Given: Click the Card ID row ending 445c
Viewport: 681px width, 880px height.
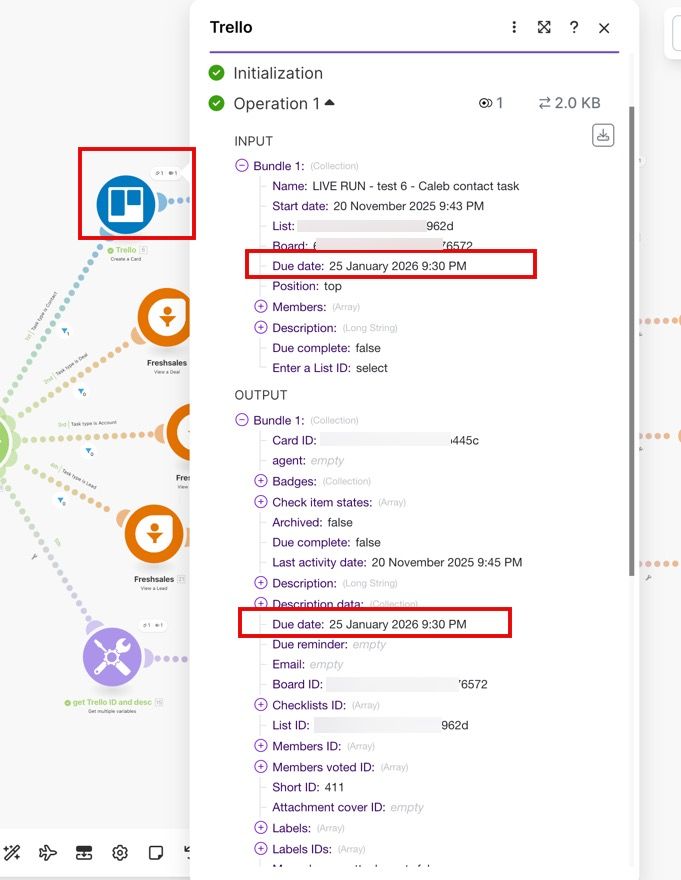Looking at the screenshot, I should pyautogui.click(x=375, y=441).
